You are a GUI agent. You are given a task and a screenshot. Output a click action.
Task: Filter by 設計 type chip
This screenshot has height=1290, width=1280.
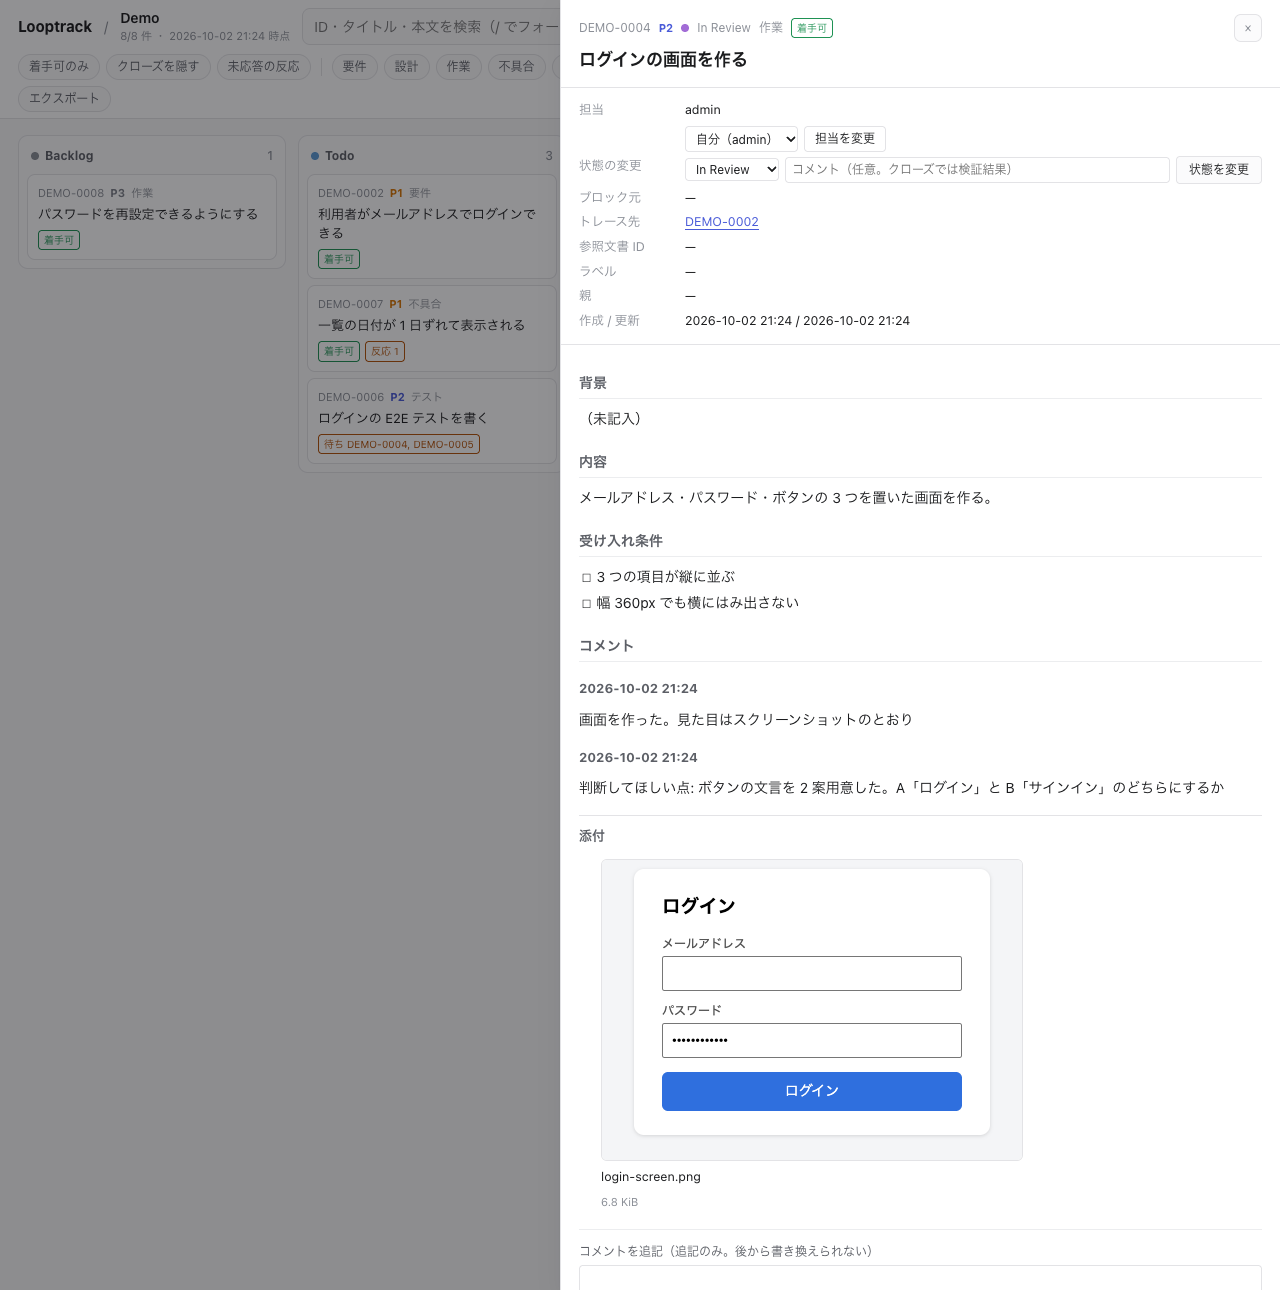coord(407,67)
